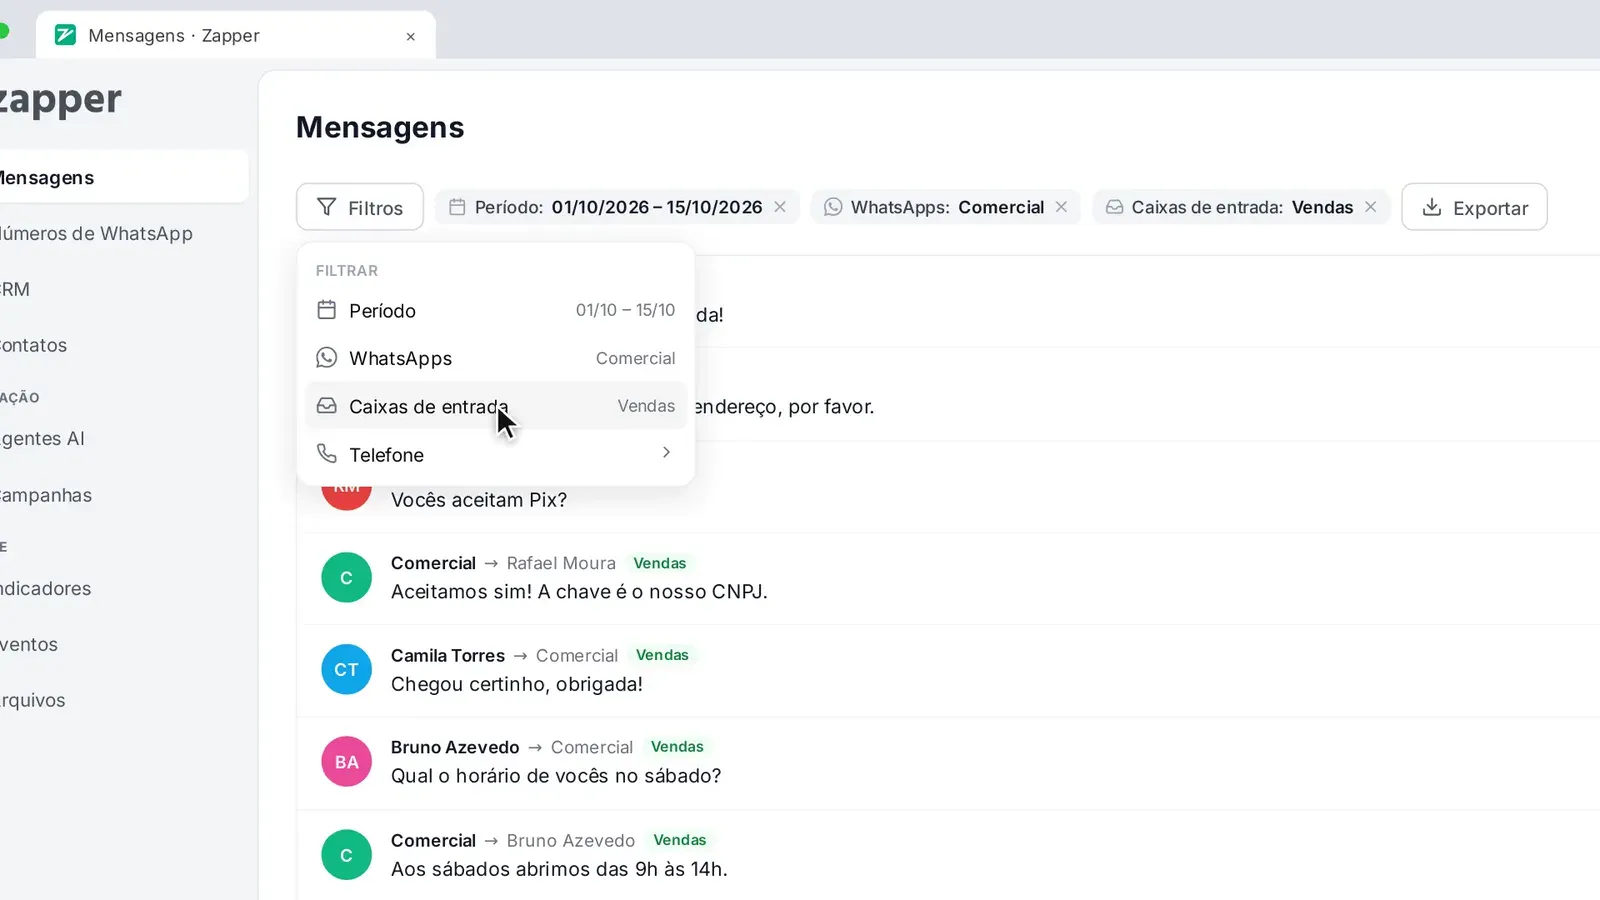Viewport: 1600px width, 900px height.
Task: Select WhatsApps in the filter menu
Action: click(x=496, y=358)
